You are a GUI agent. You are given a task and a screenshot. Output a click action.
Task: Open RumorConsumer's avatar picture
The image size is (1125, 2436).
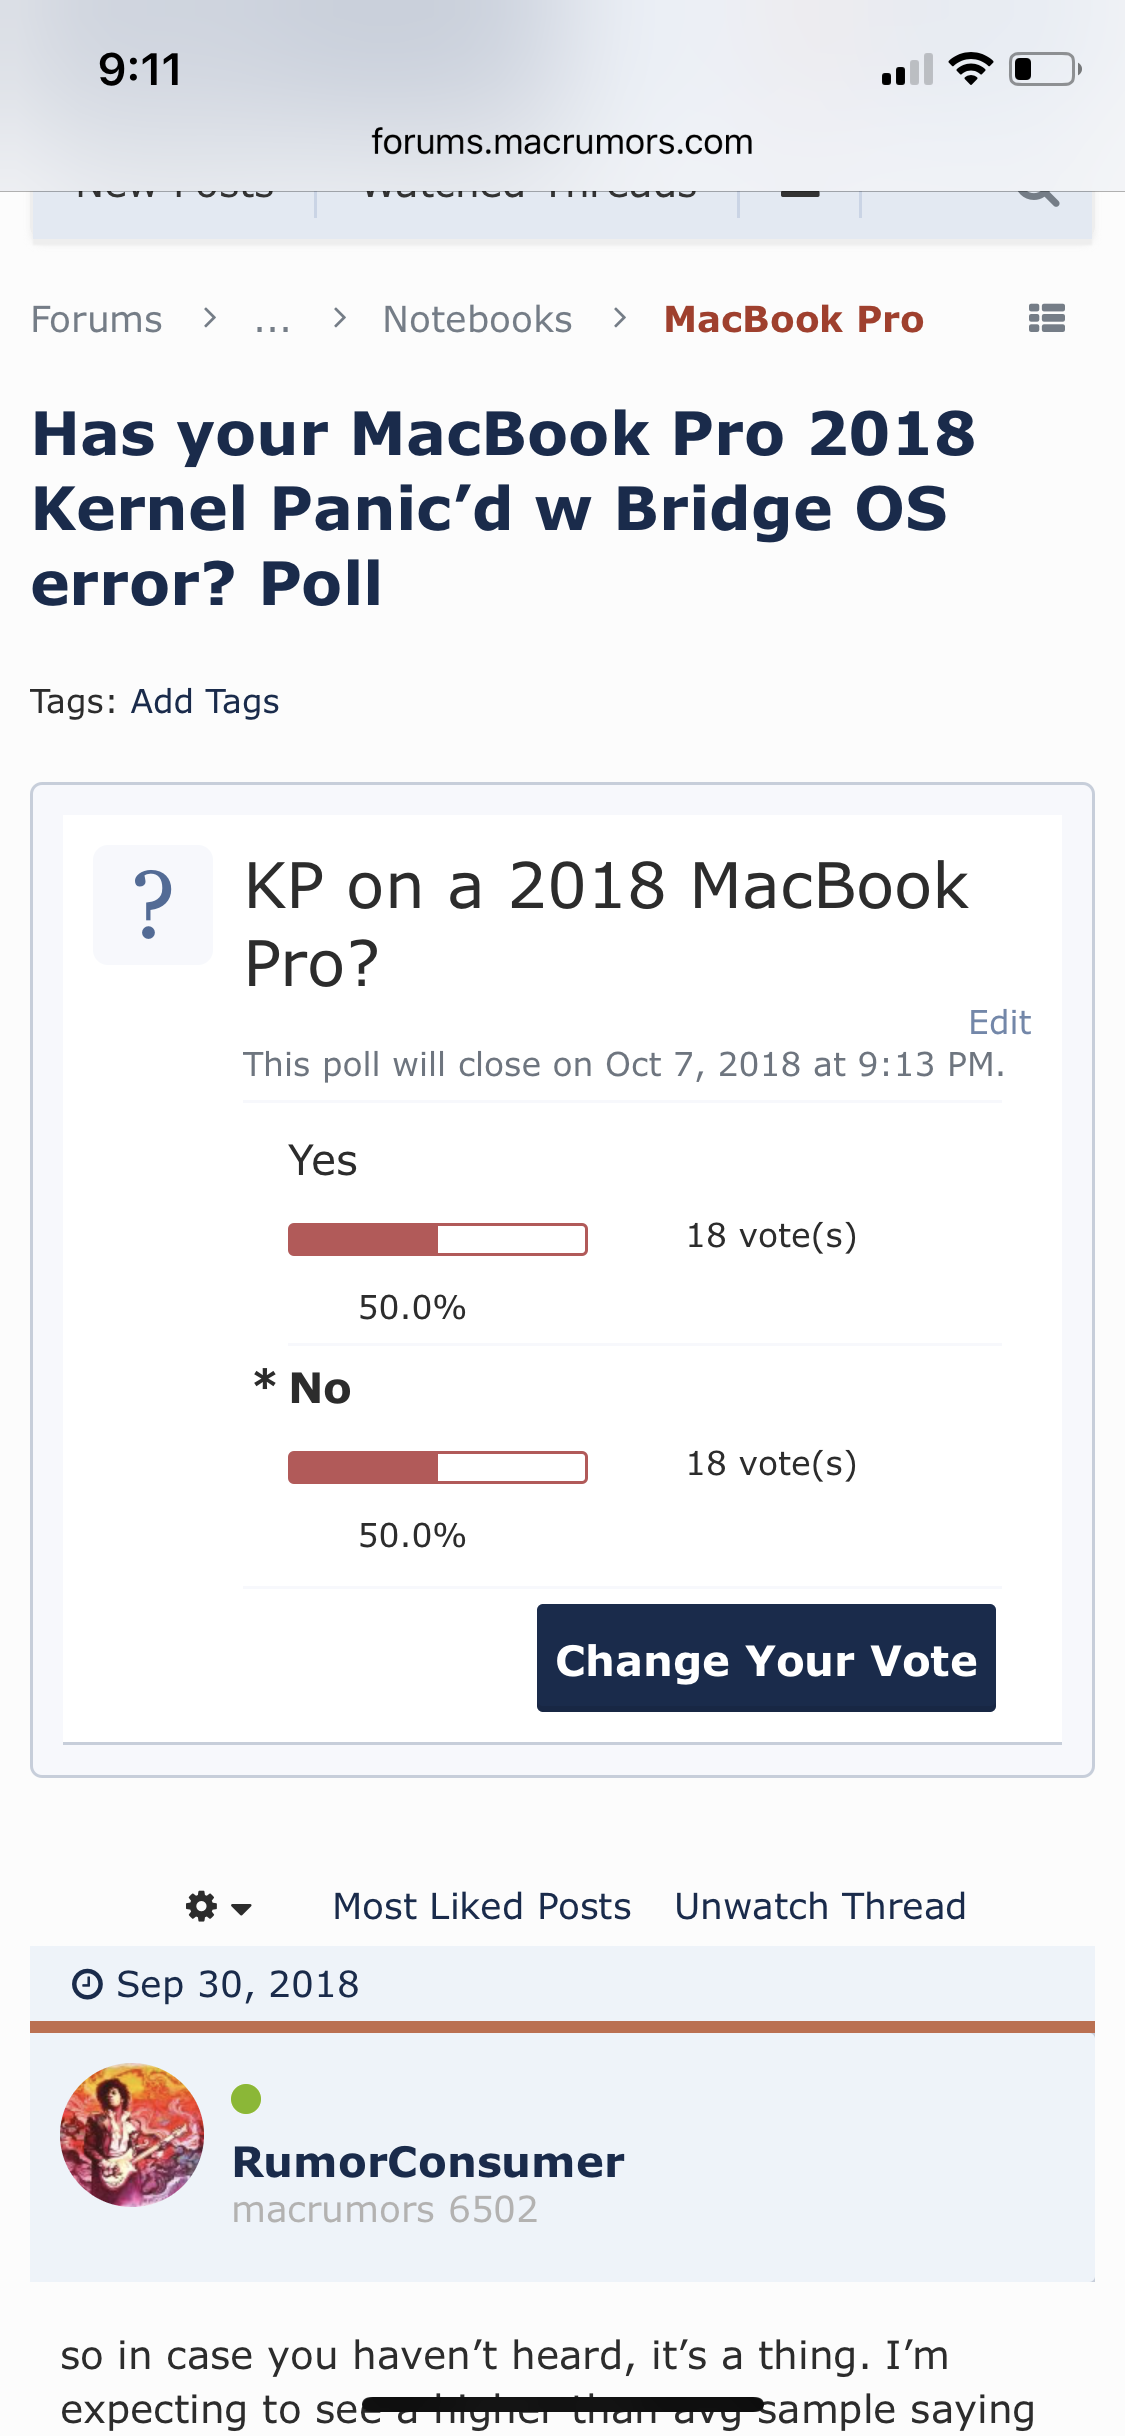coord(132,2135)
